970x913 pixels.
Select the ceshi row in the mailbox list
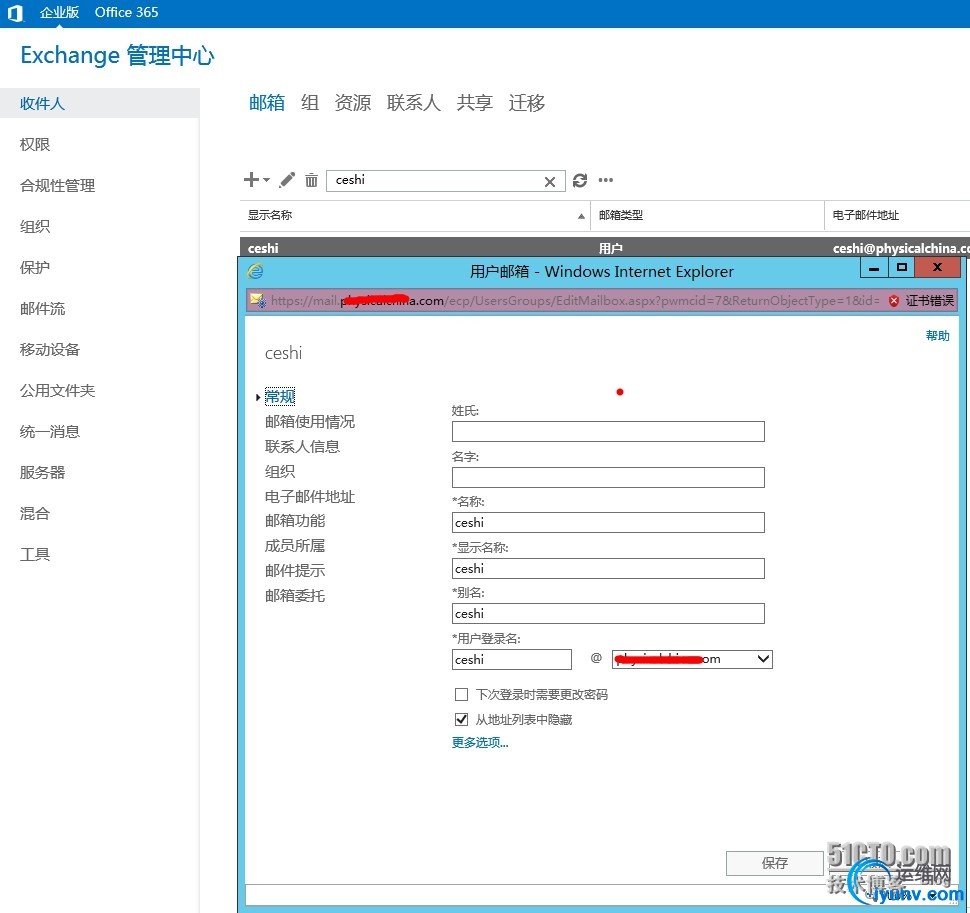[604, 247]
